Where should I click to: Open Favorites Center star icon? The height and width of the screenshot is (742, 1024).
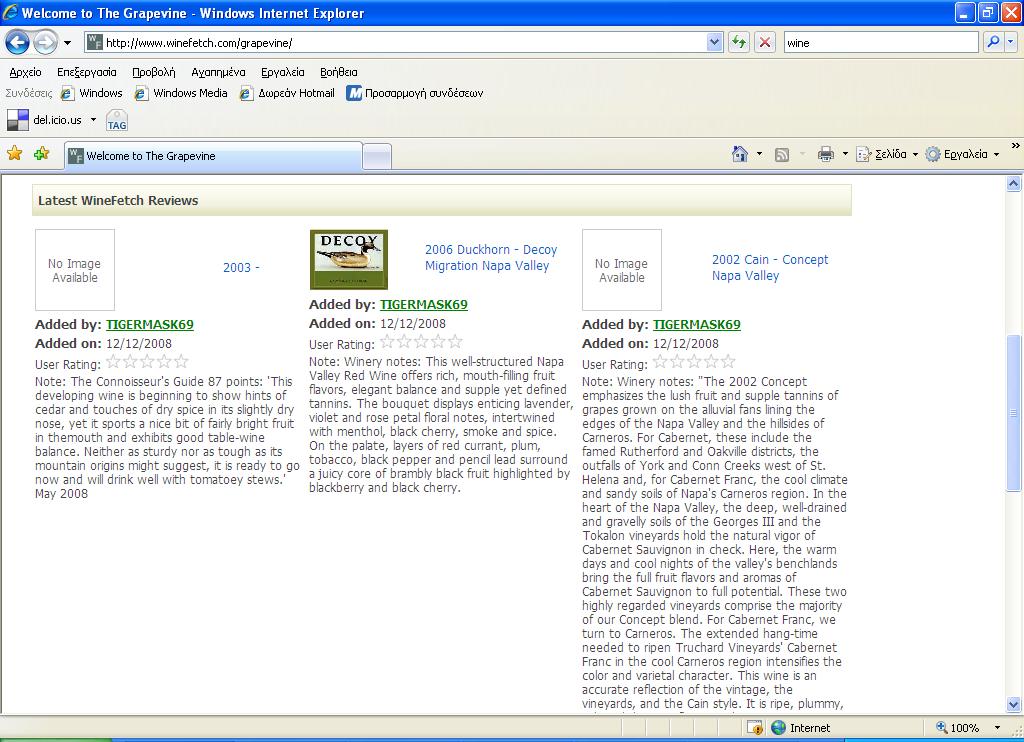pyautogui.click(x=14, y=153)
